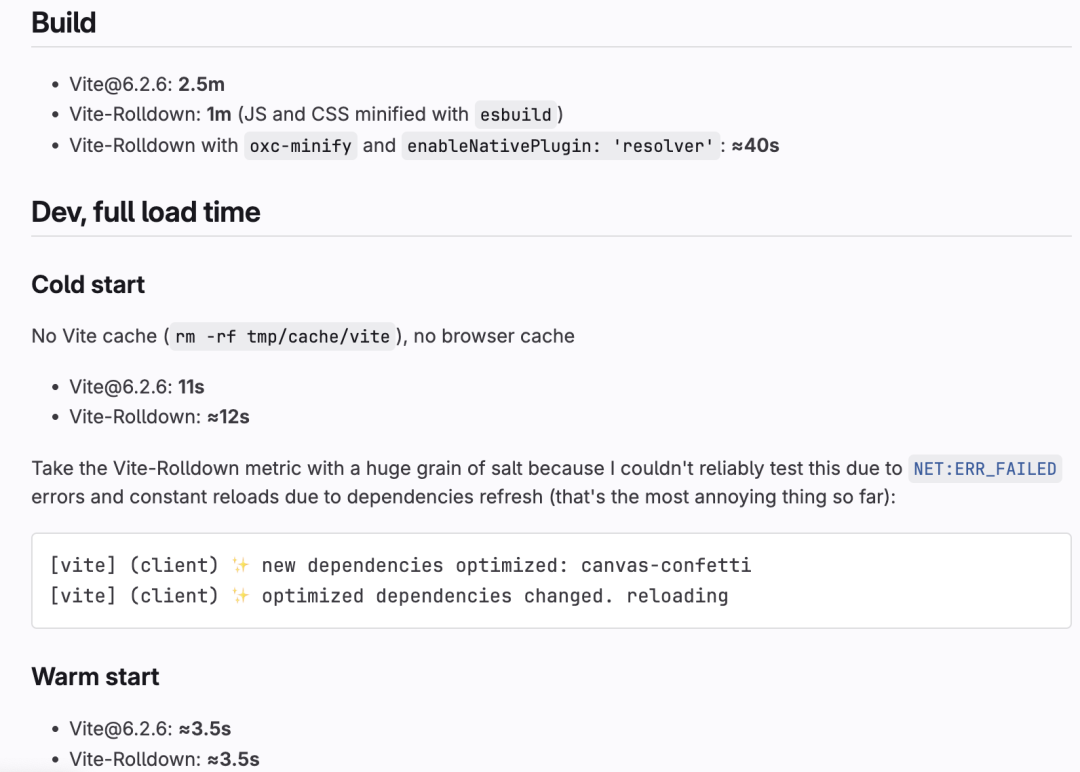1080x772 pixels.
Task: Click first sparkle emoji in log block
Action: click(240, 565)
